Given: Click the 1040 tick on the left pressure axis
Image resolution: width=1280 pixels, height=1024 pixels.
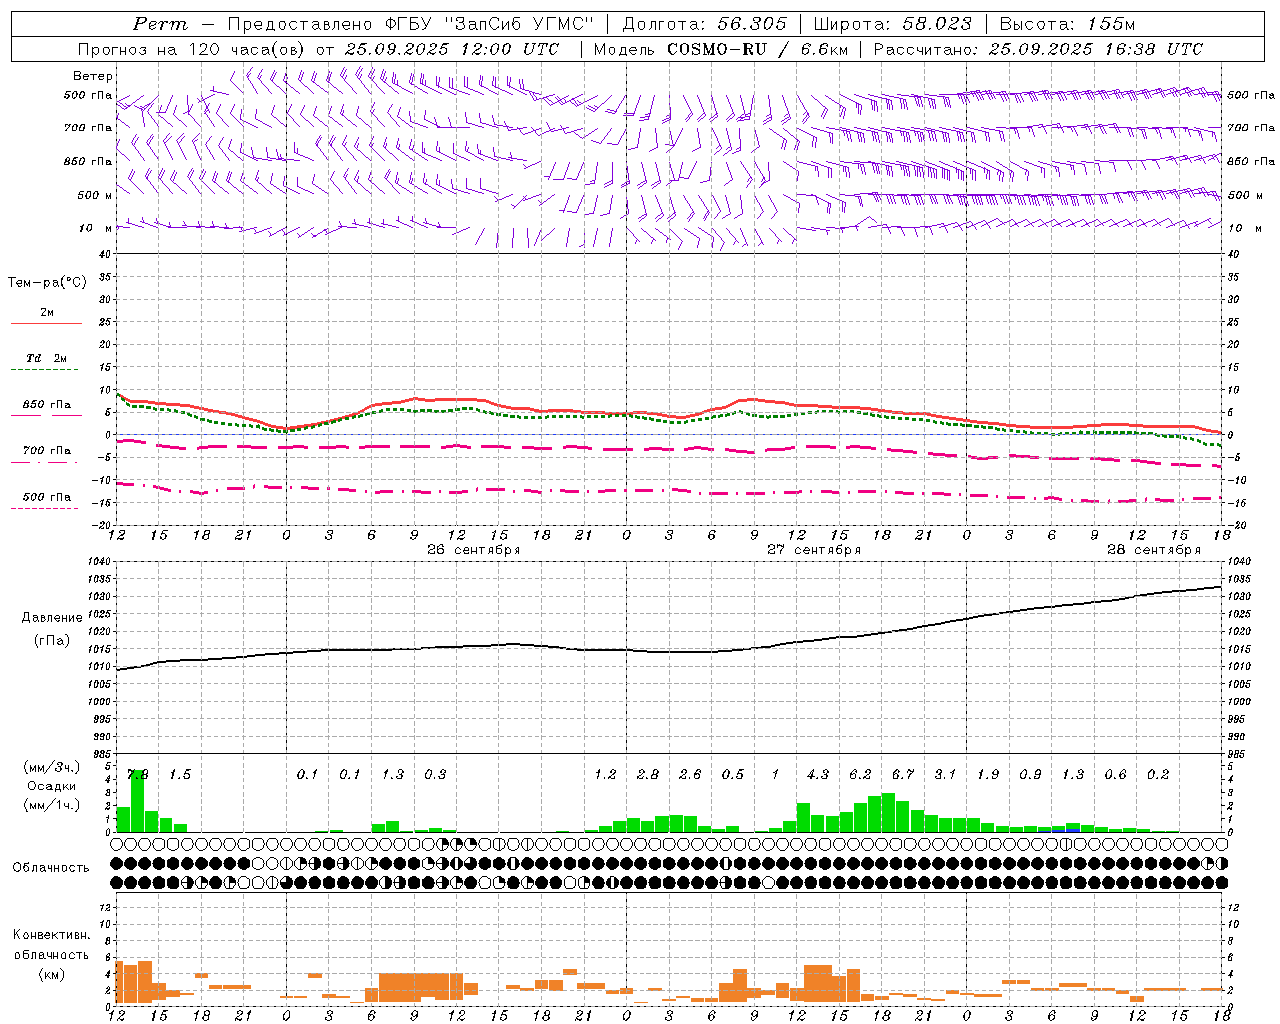Looking at the screenshot, I should pos(100,562).
